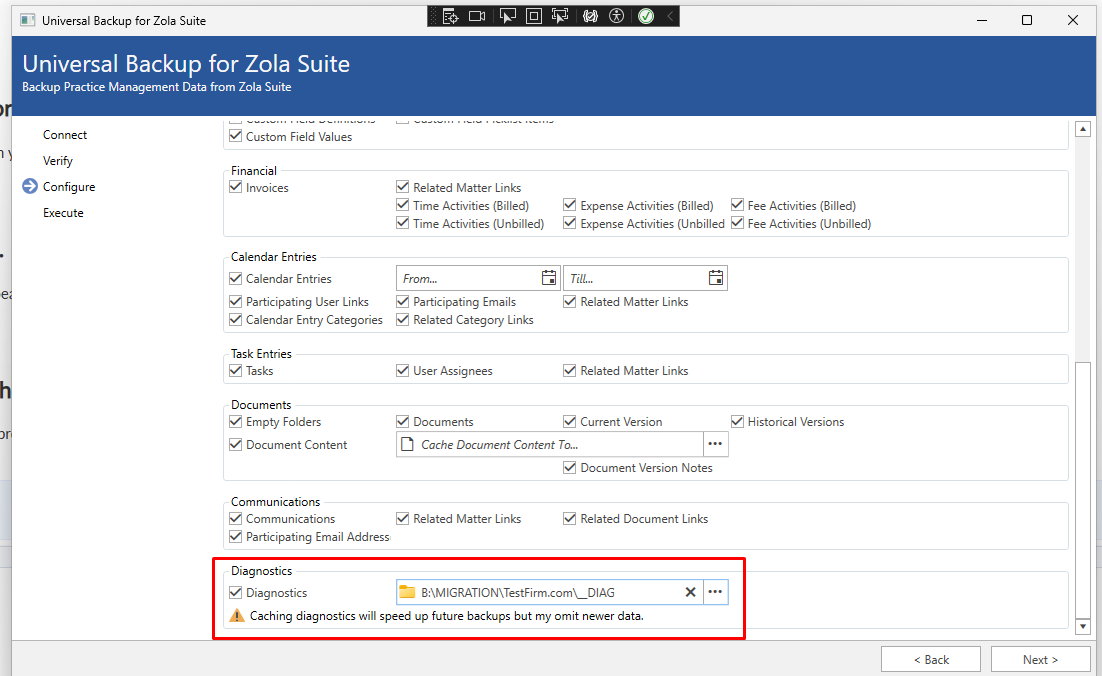Image resolution: width=1102 pixels, height=676 pixels.
Task: Toggle Time Activities (Unbilled) checkbox
Action: (403, 223)
